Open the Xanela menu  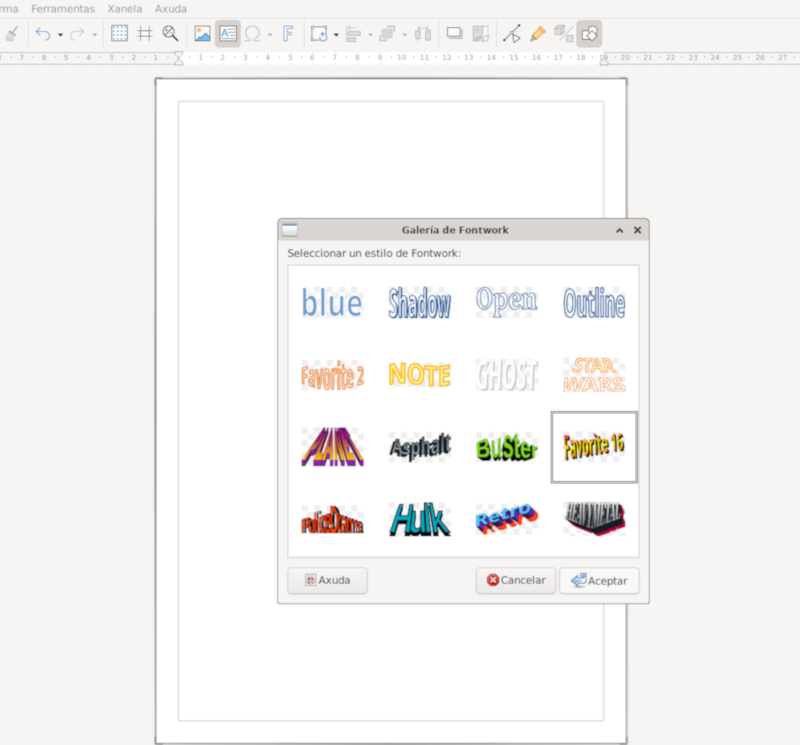pos(125,8)
